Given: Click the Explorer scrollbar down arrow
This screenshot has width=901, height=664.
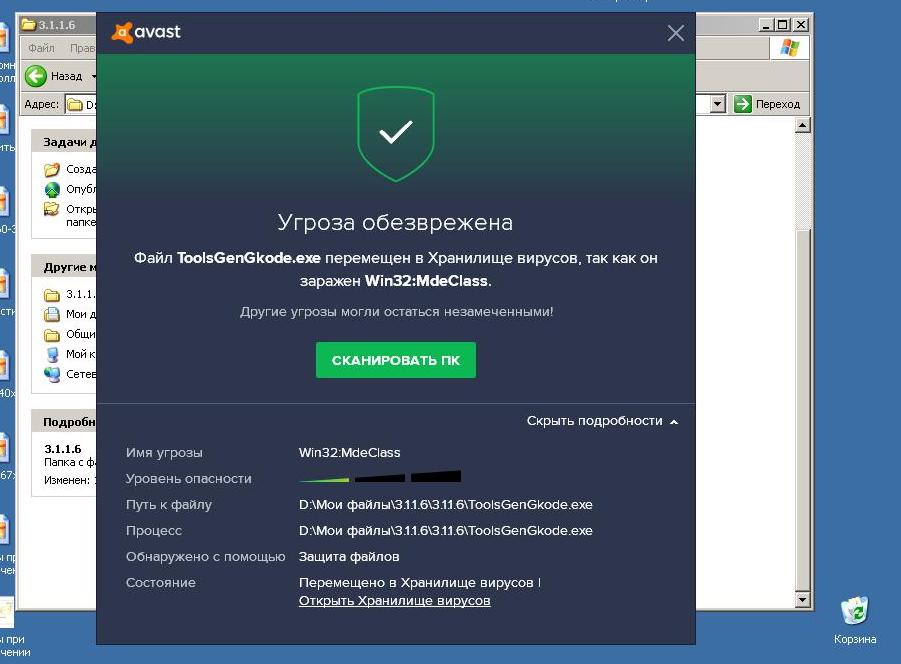Looking at the screenshot, I should click(x=803, y=600).
